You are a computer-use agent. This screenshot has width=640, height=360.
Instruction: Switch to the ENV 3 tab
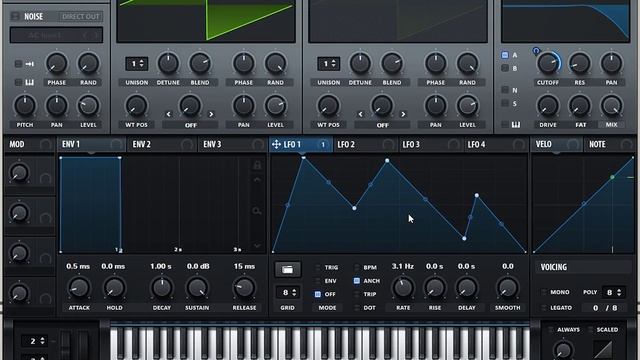point(233,144)
